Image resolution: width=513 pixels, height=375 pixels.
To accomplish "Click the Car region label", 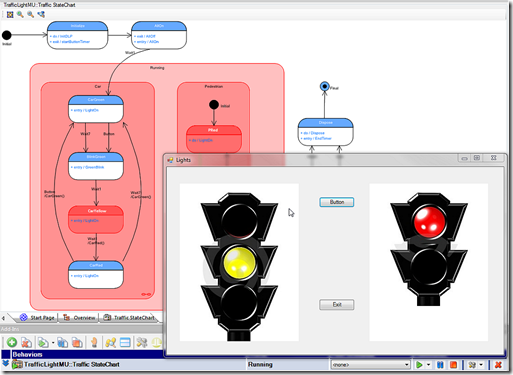I will point(98,86).
